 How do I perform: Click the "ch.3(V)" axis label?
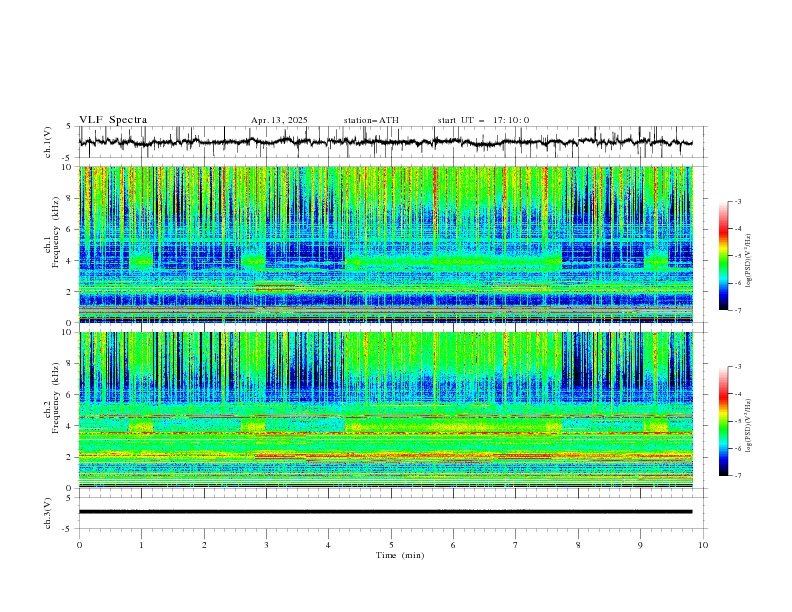pyautogui.click(x=48, y=513)
